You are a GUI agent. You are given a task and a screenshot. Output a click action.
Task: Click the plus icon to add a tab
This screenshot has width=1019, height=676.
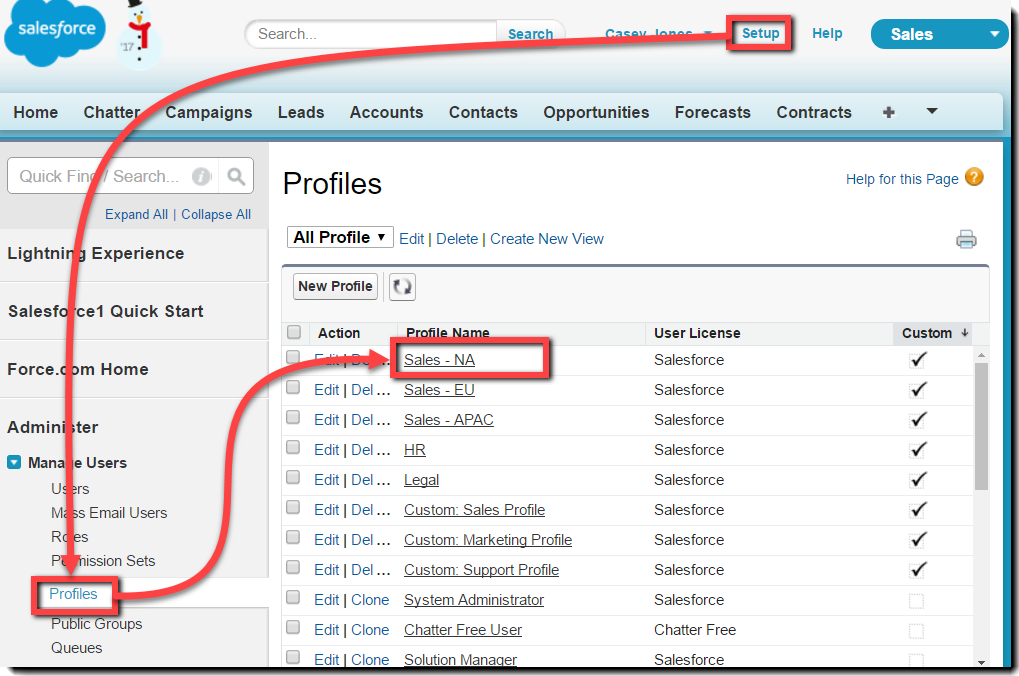pos(888,113)
